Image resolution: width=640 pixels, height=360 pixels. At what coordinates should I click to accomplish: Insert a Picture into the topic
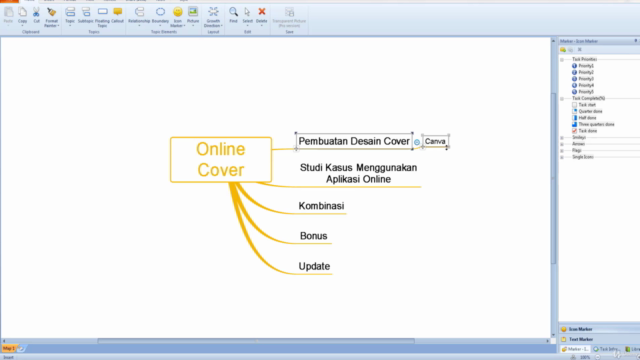point(193,12)
